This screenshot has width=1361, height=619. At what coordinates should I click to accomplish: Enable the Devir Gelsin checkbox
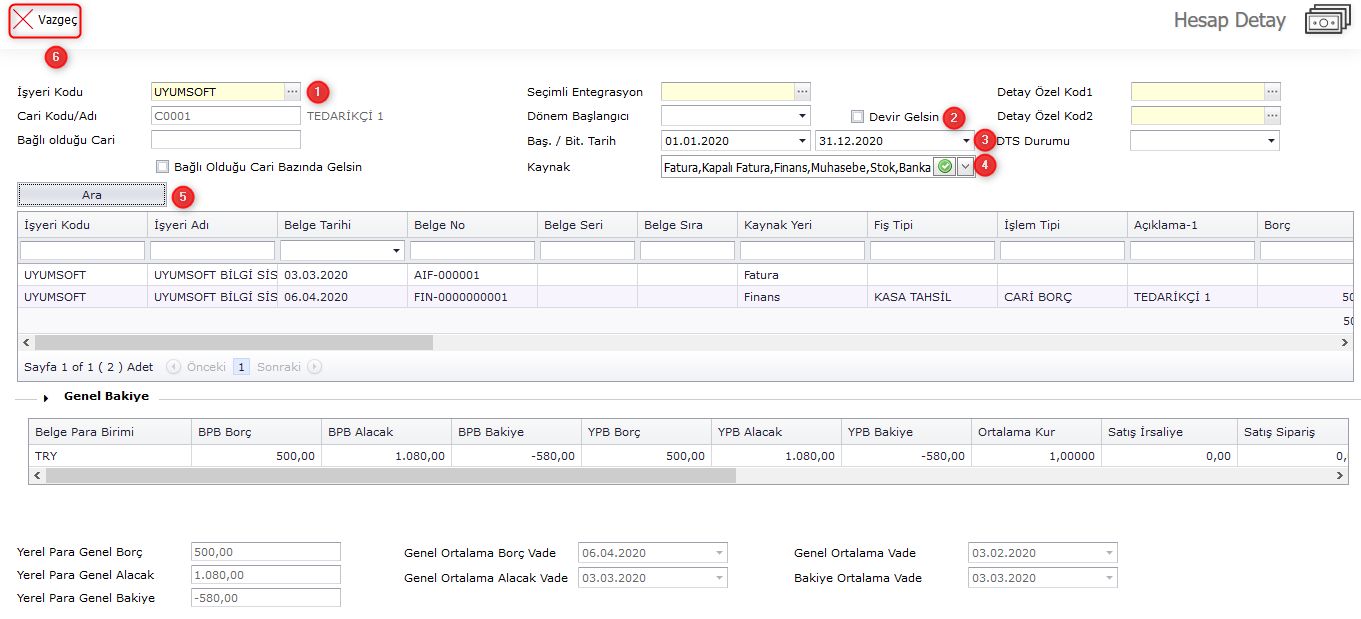(x=857, y=116)
